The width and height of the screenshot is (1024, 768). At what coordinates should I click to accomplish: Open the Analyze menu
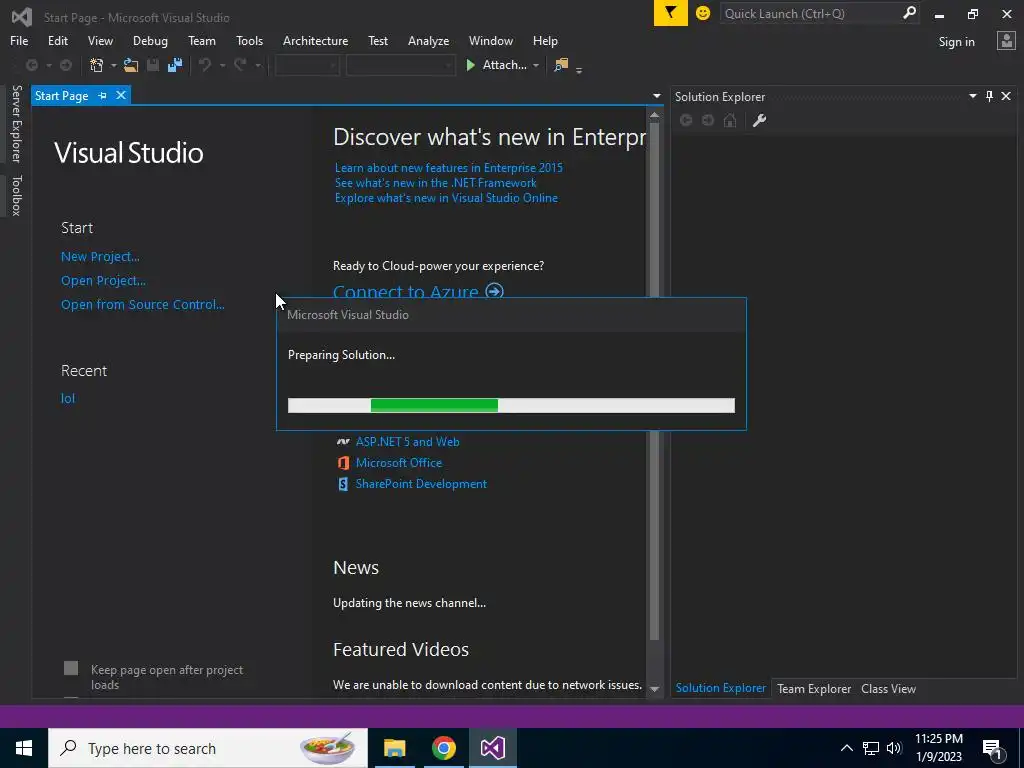tap(428, 40)
